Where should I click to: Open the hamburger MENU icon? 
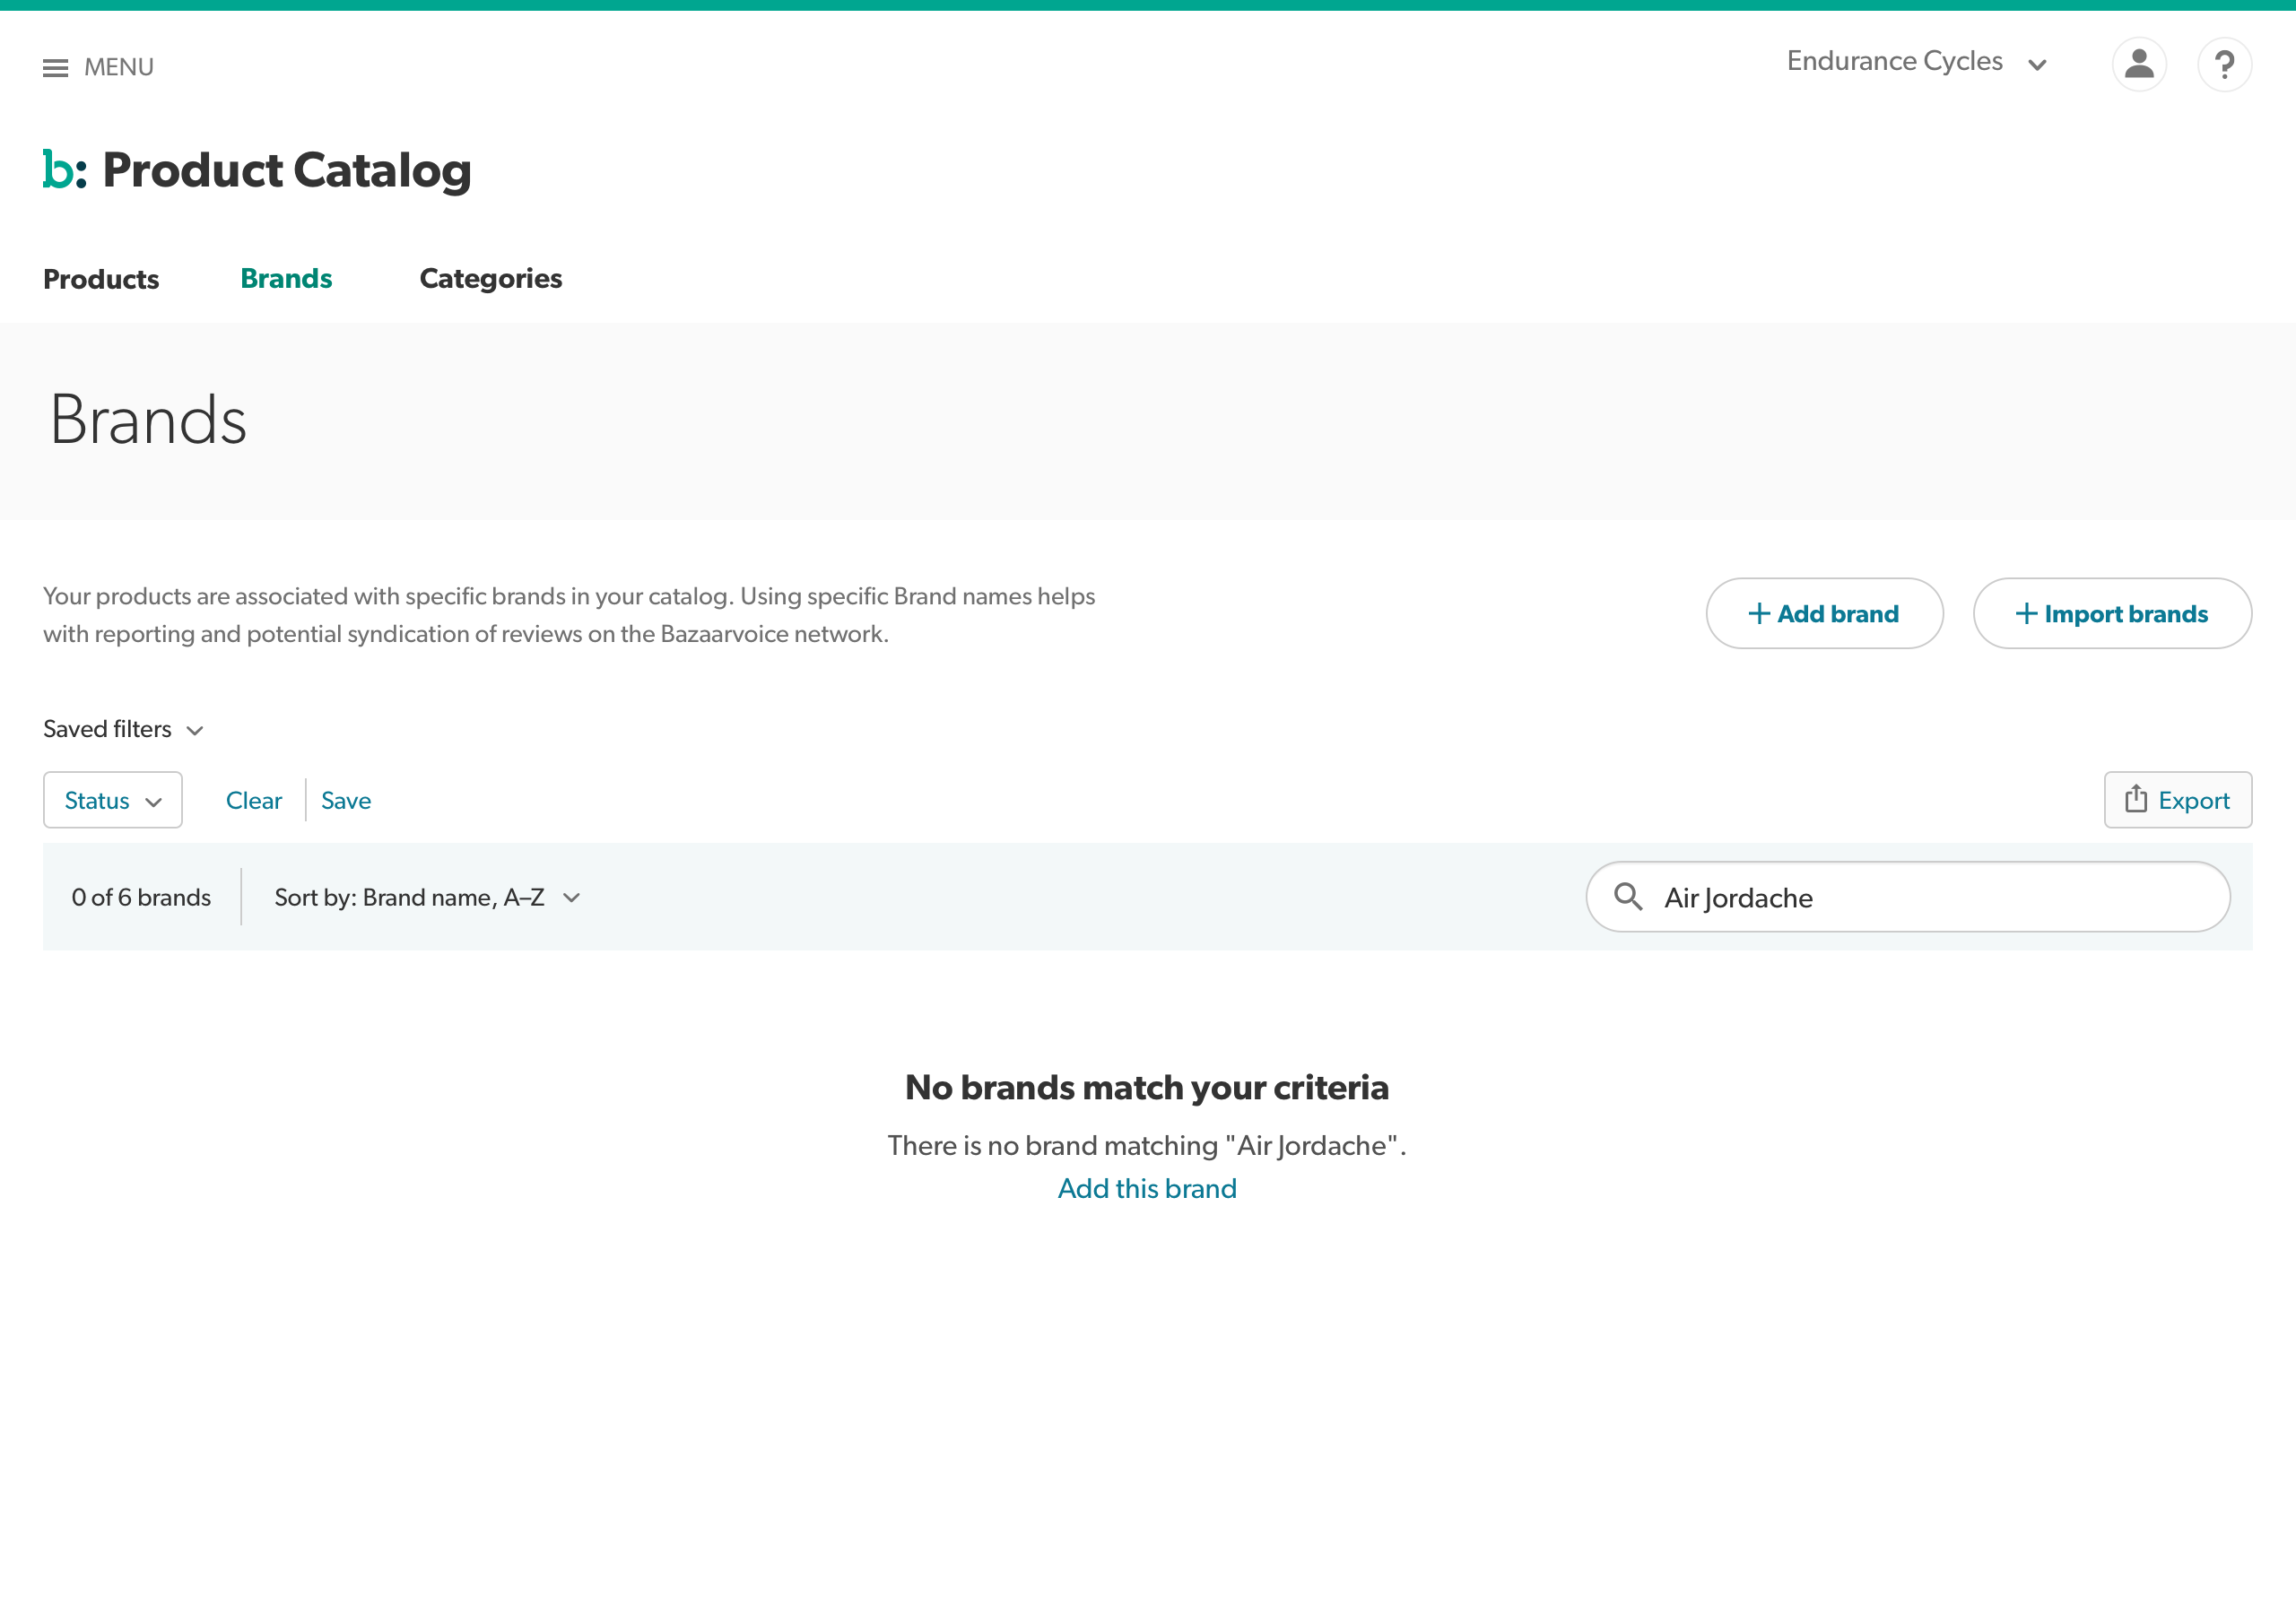56,68
